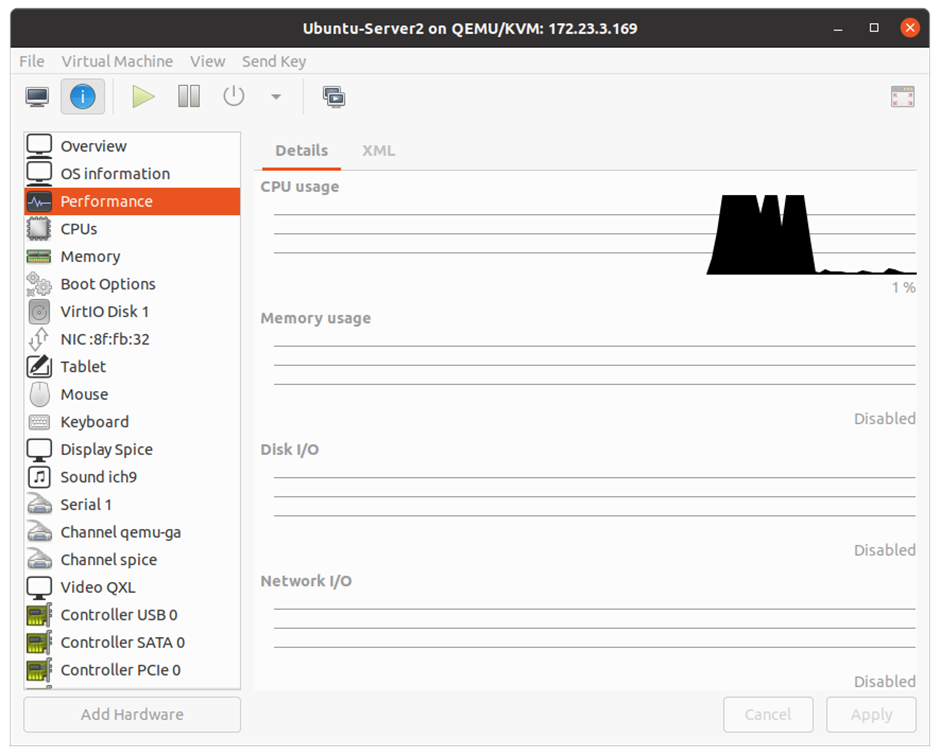
Task: Click the CPU usage graph
Action: pos(594,234)
